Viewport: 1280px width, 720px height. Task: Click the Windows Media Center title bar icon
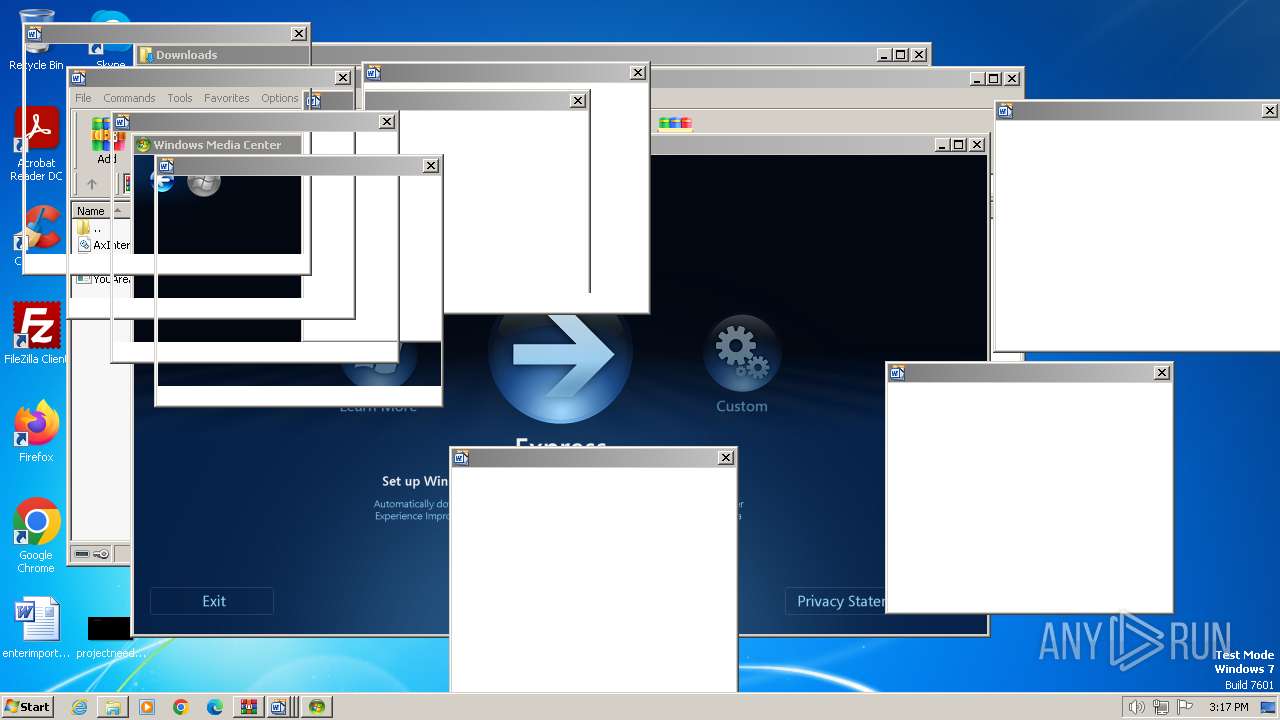point(143,145)
